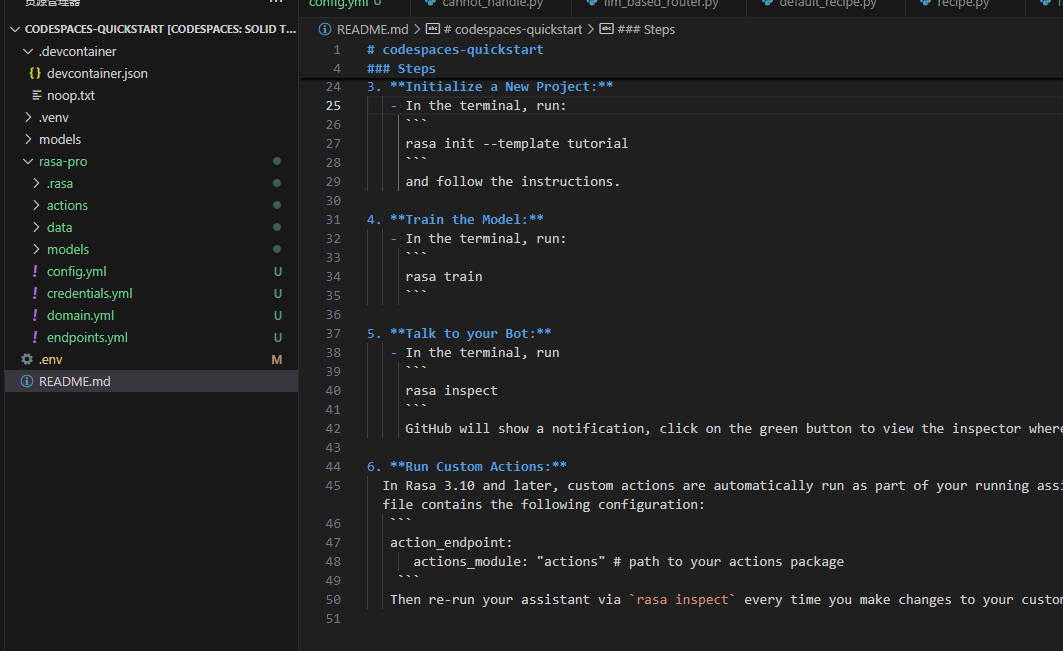Viewport: 1063px width, 651px height.
Task: Click the JSON braces icon of devcontainer.json
Action: click(35, 73)
